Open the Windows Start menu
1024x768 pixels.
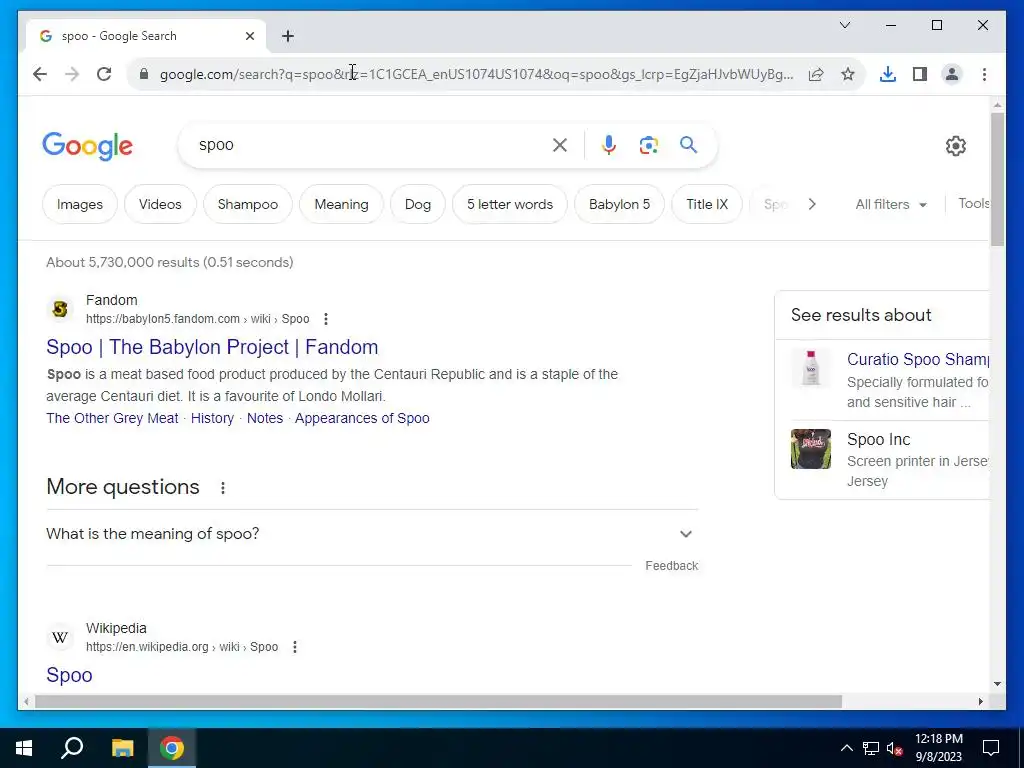(x=24, y=748)
